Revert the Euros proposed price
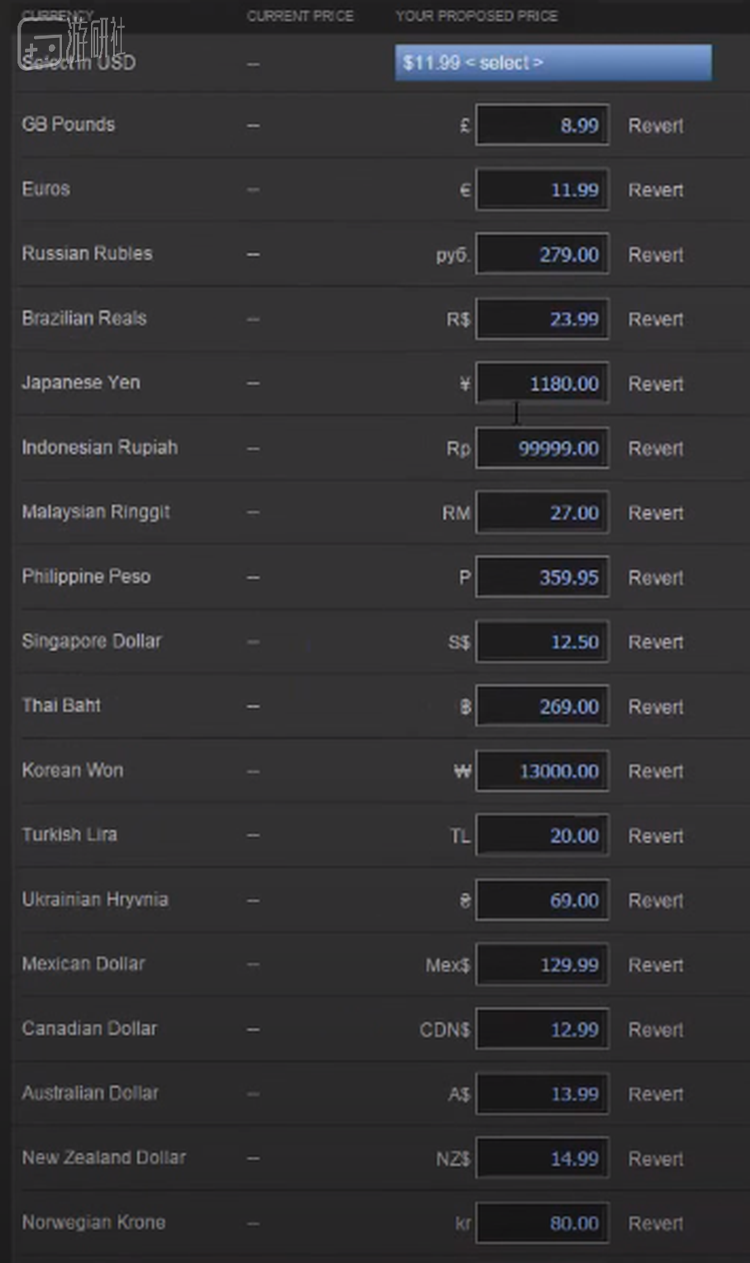Viewport: 750px width, 1263px height. (656, 190)
